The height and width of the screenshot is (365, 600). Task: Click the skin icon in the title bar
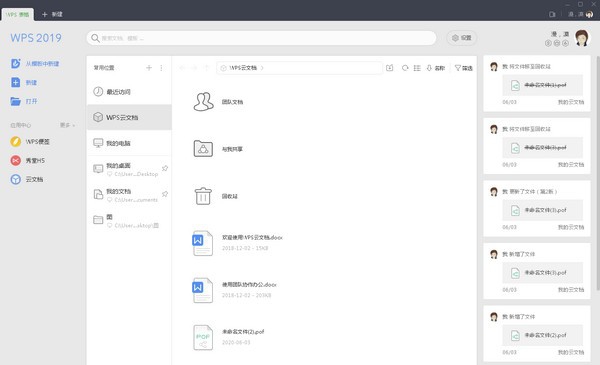click(552, 14)
